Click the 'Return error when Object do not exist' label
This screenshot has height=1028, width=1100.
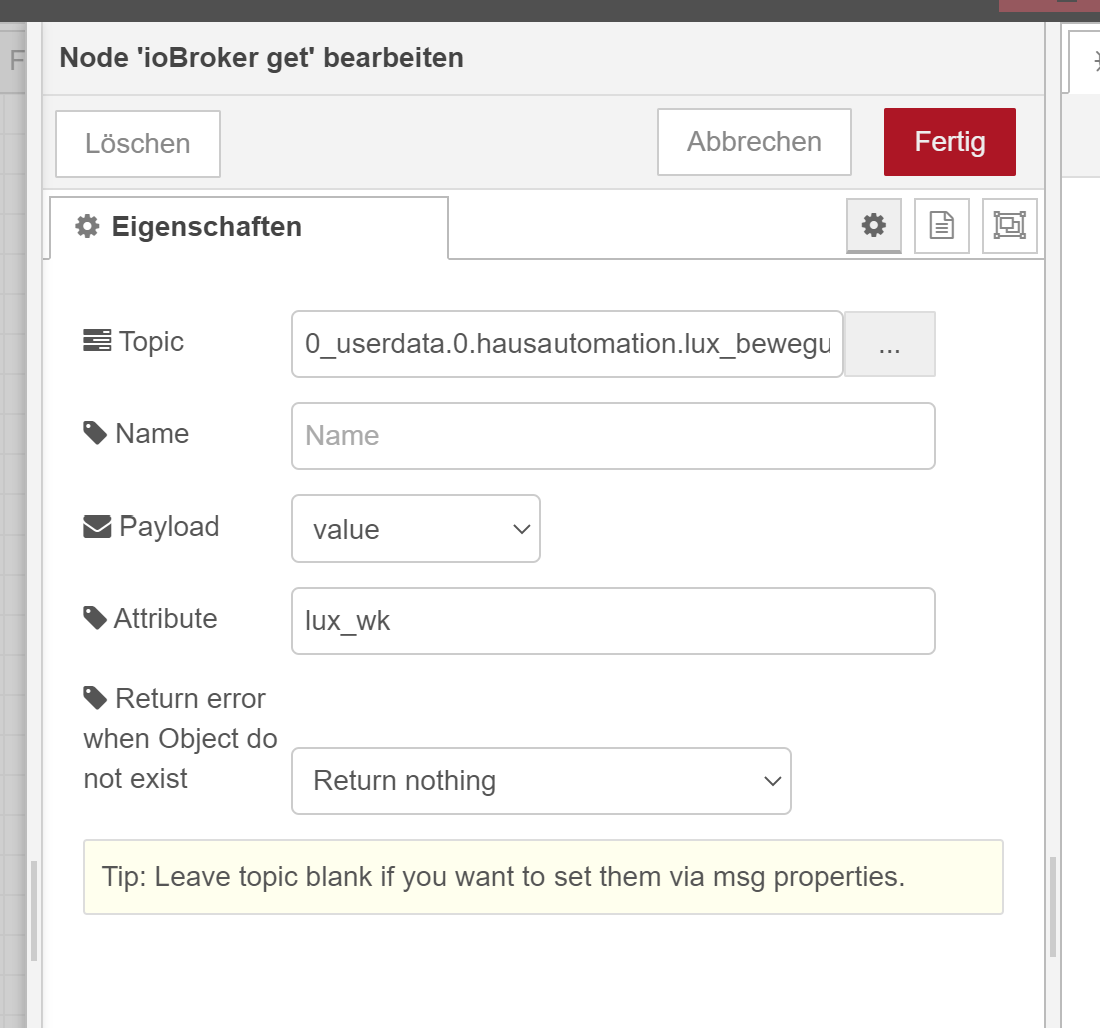tap(180, 739)
